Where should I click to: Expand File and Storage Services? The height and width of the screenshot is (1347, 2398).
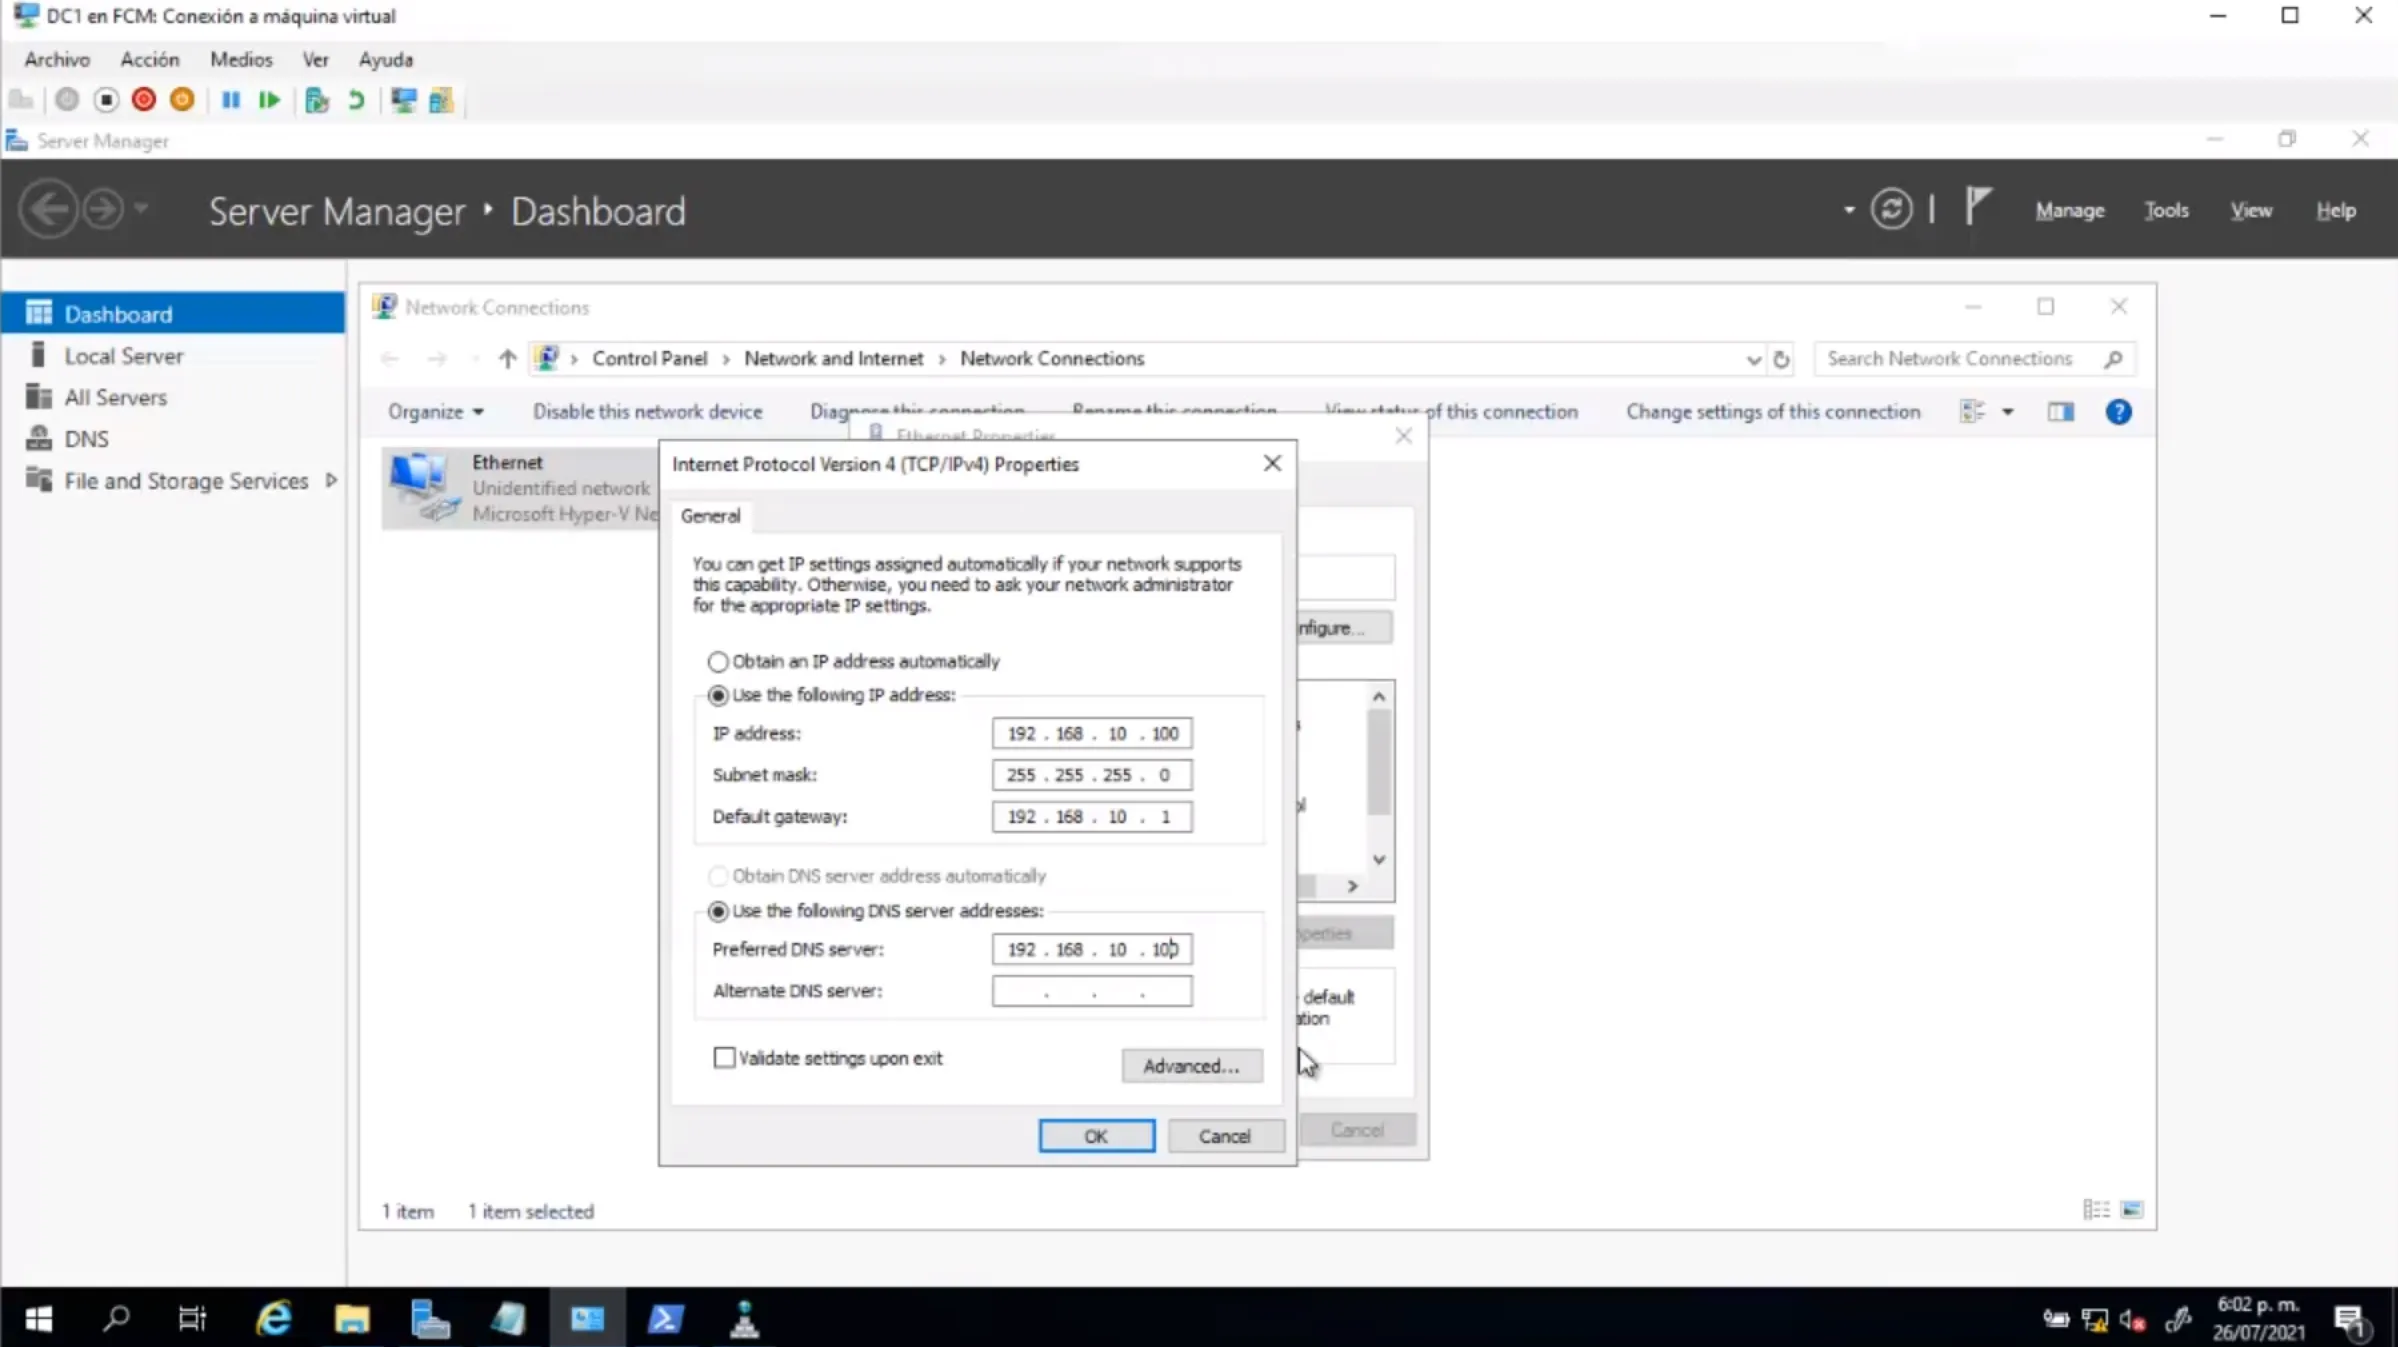(x=331, y=481)
